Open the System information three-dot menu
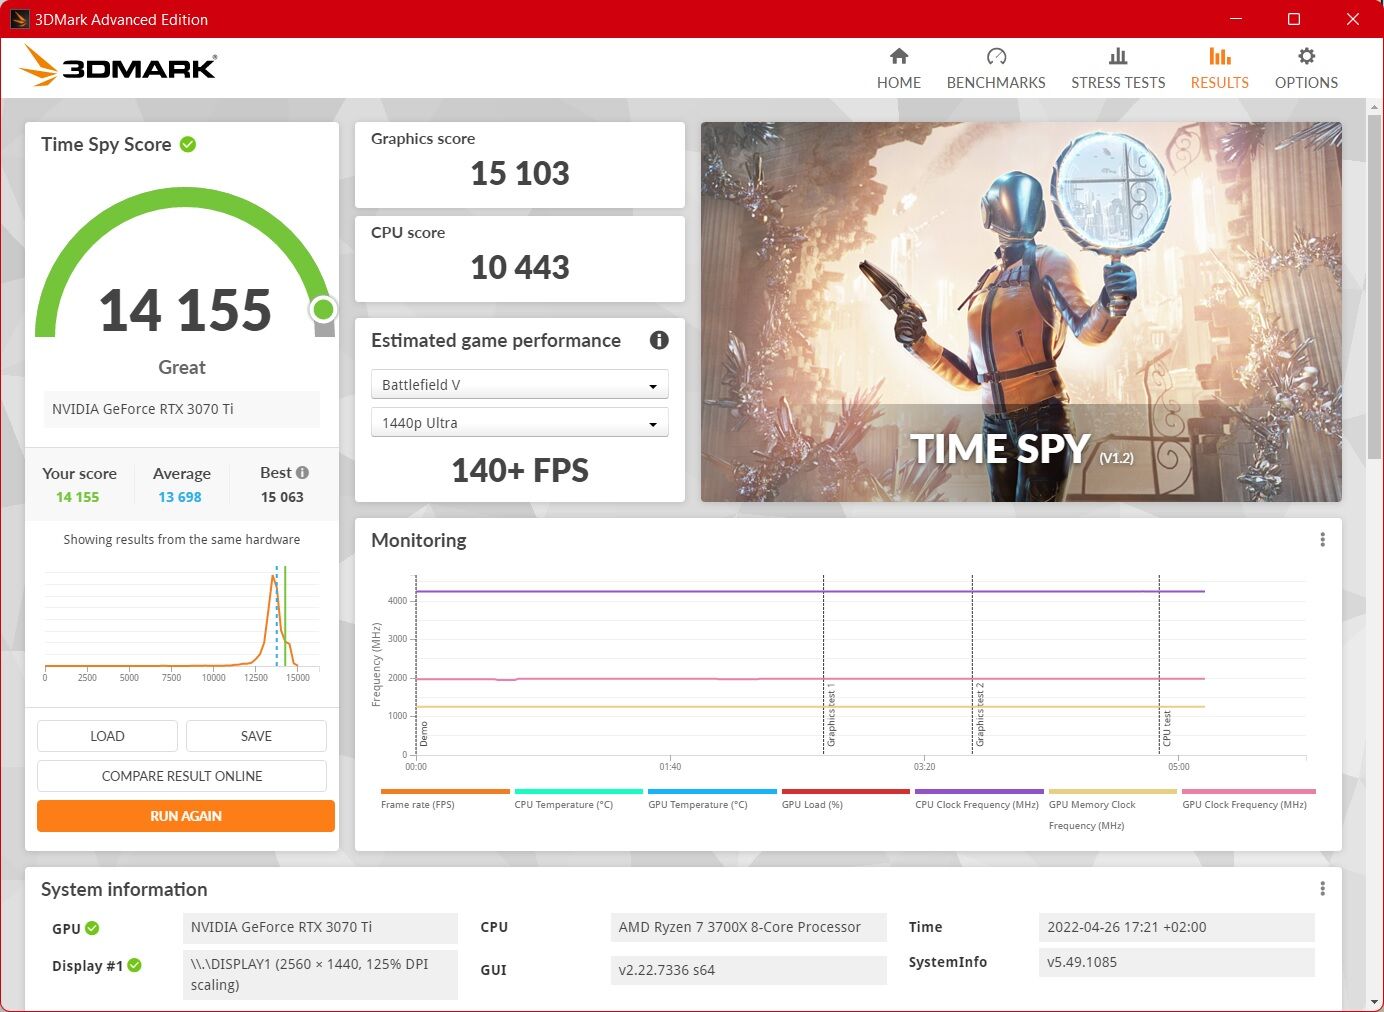The image size is (1384, 1012). tap(1322, 889)
